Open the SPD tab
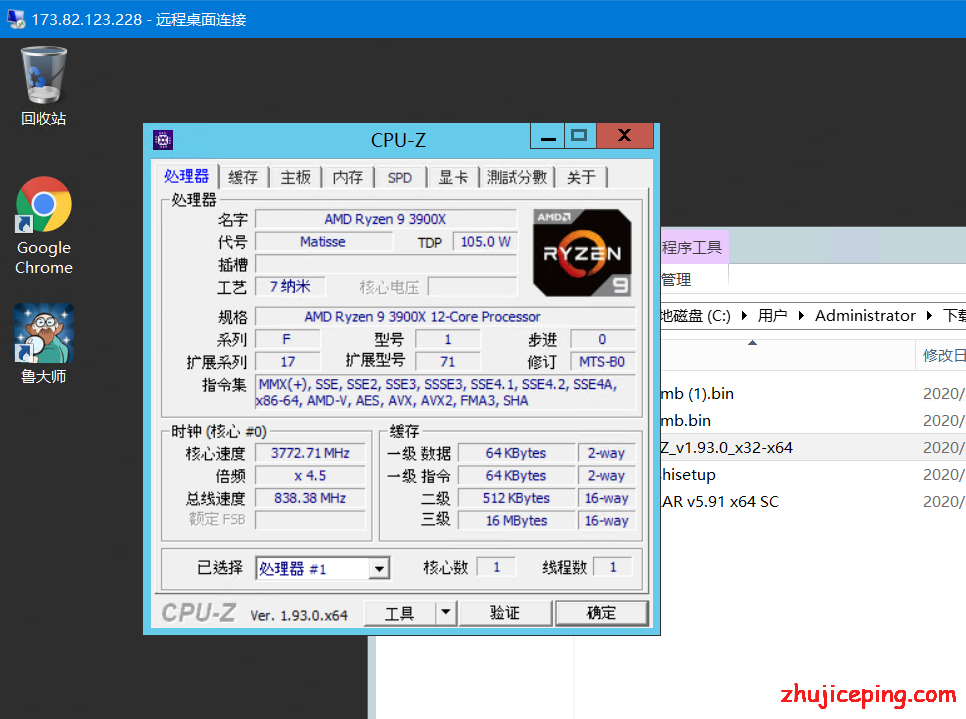 point(400,177)
